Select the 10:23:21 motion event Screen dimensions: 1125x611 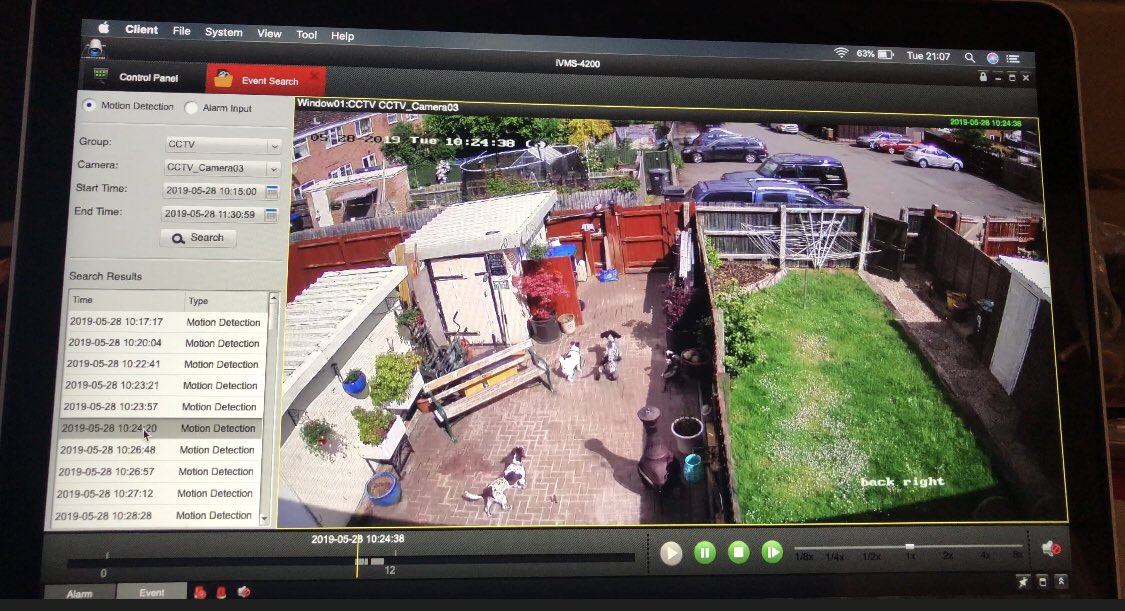[162, 385]
